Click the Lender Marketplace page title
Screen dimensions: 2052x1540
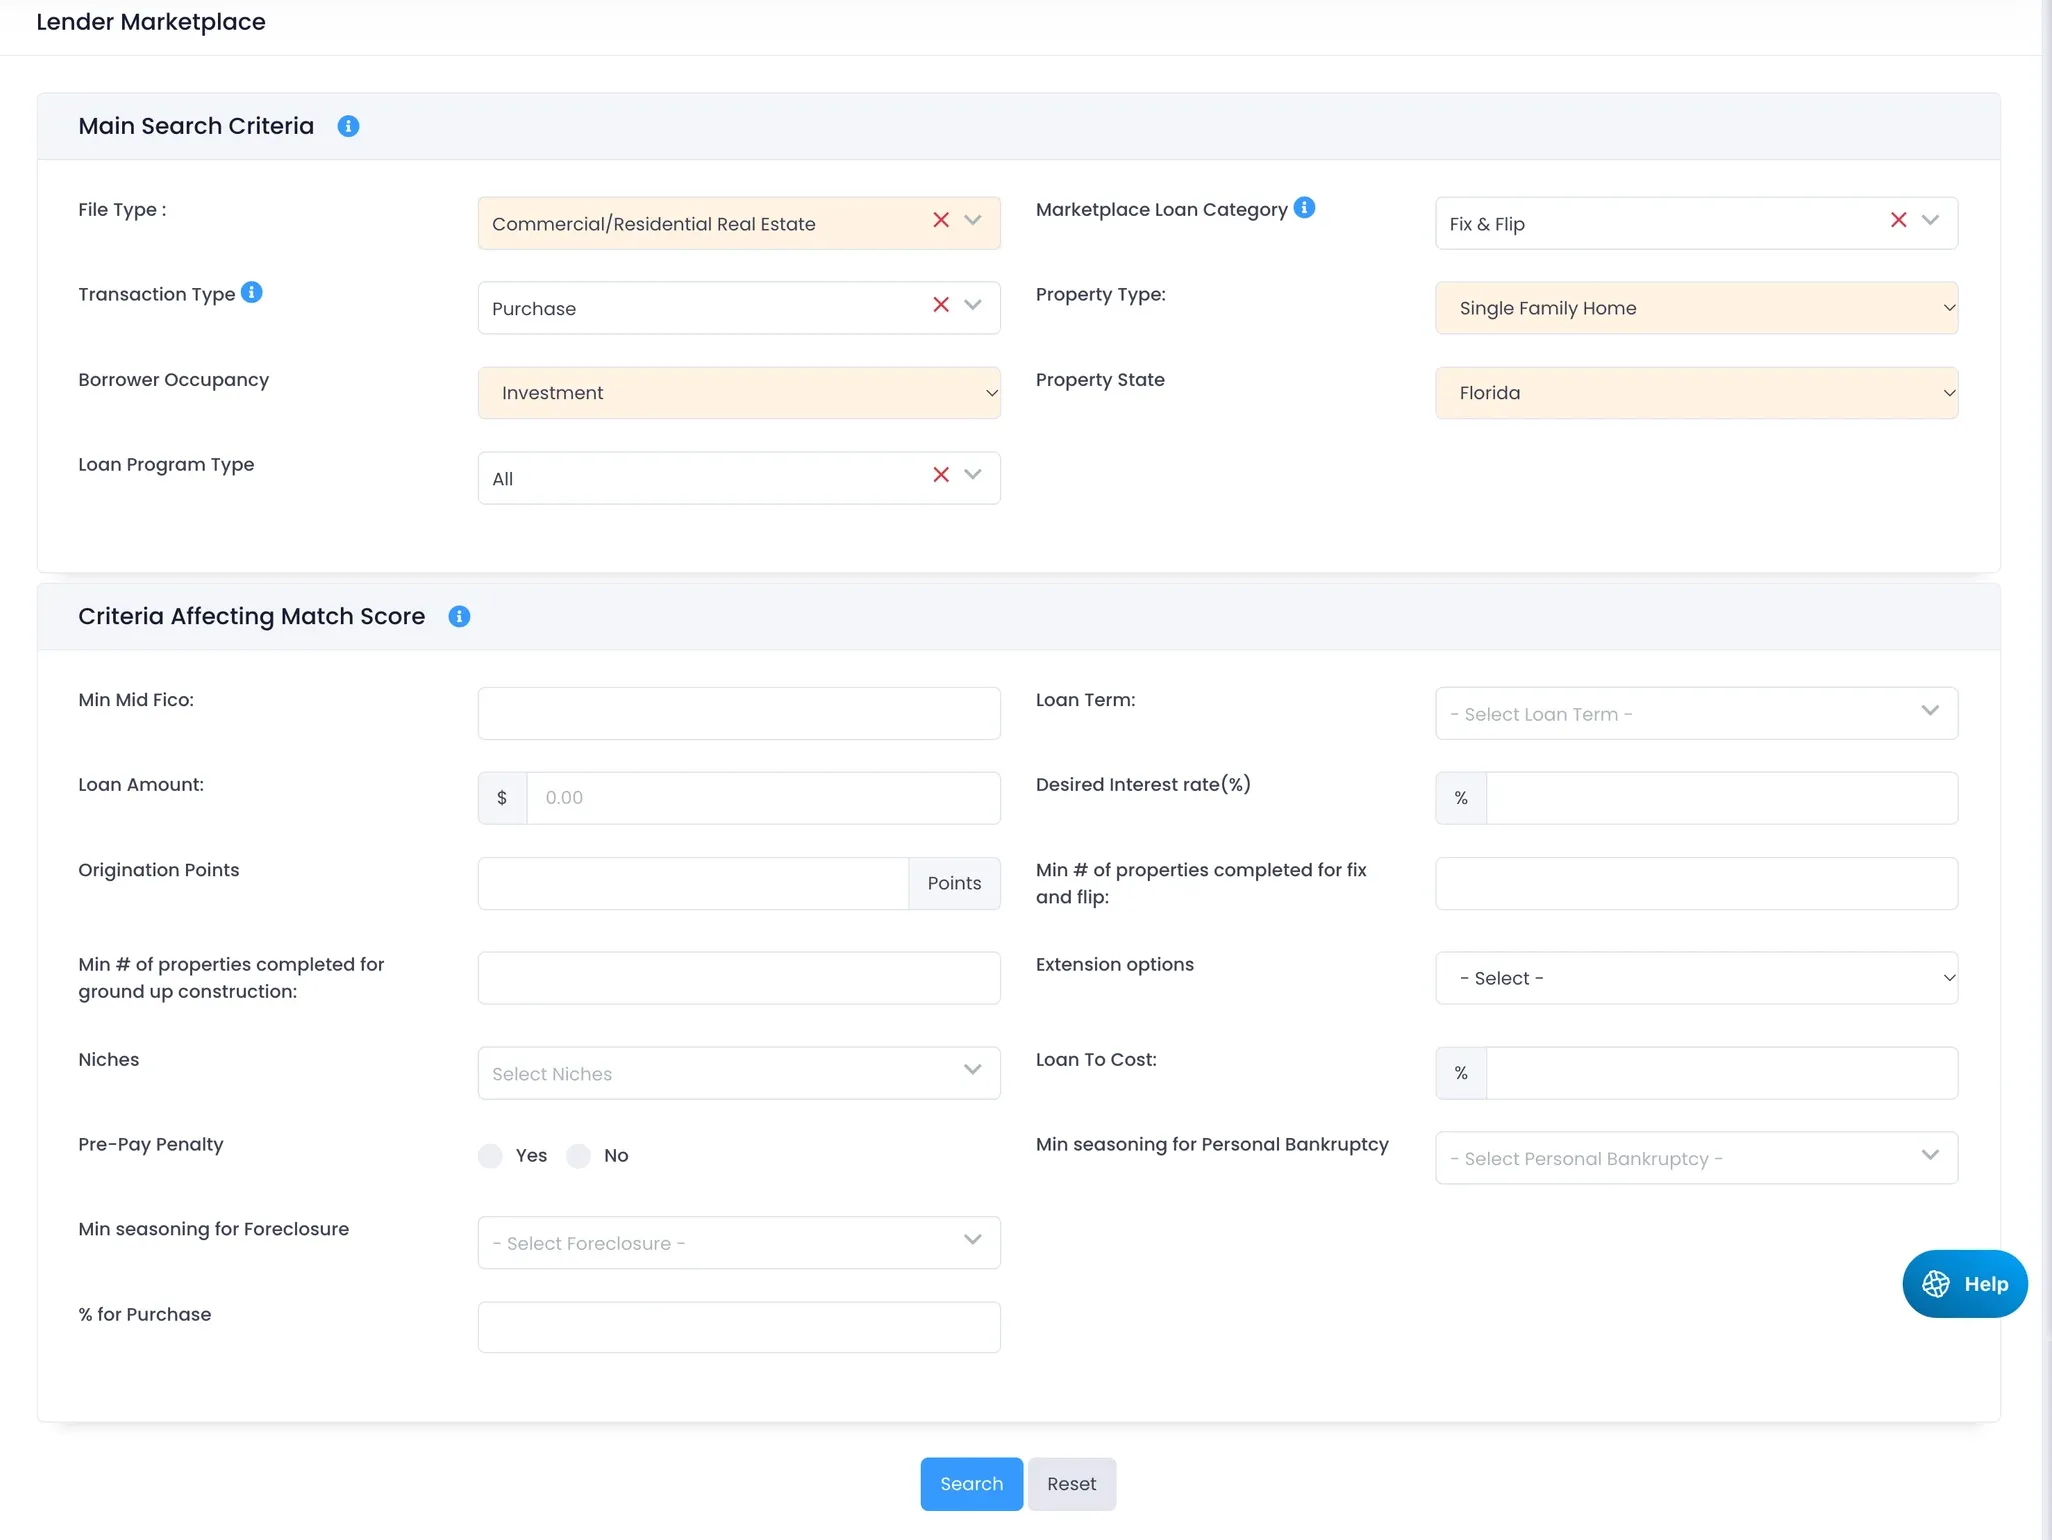151,22
